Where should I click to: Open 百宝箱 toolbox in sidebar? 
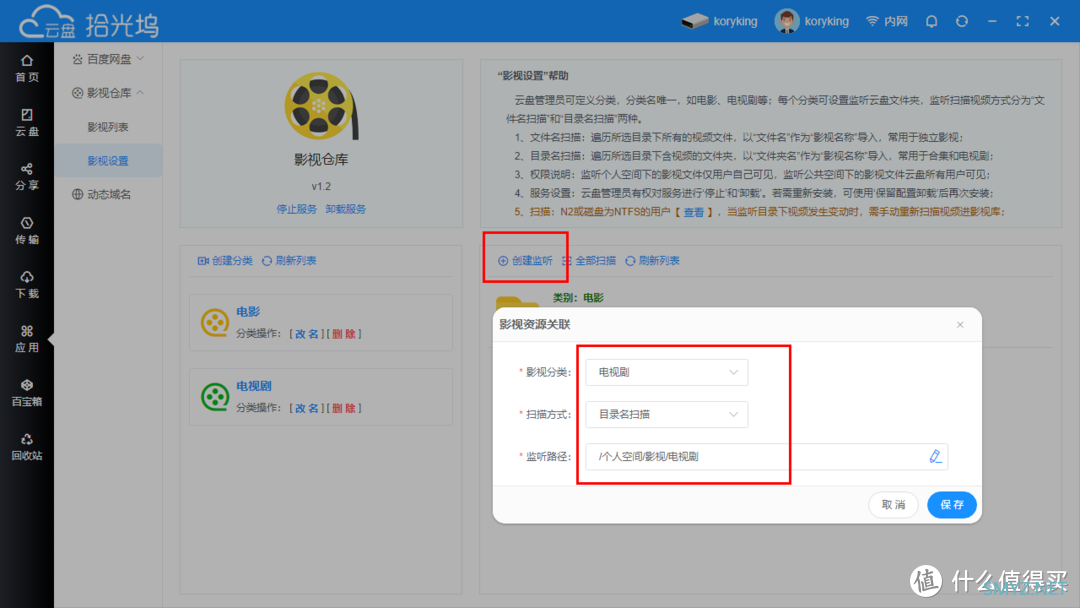pos(27,392)
